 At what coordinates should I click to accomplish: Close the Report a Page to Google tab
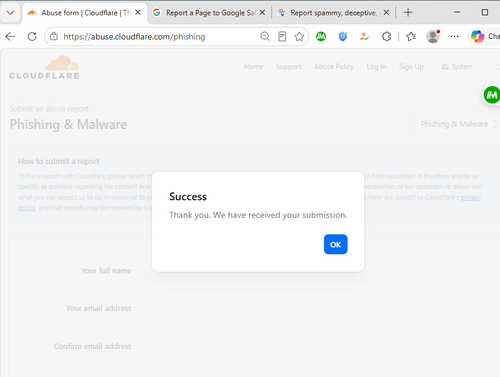pos(262,13)
